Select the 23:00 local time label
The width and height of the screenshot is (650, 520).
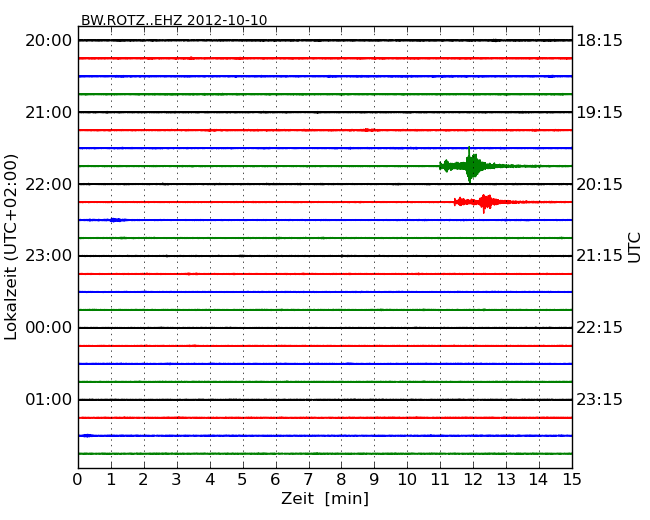pyautogui.click(x=49, y=256)
